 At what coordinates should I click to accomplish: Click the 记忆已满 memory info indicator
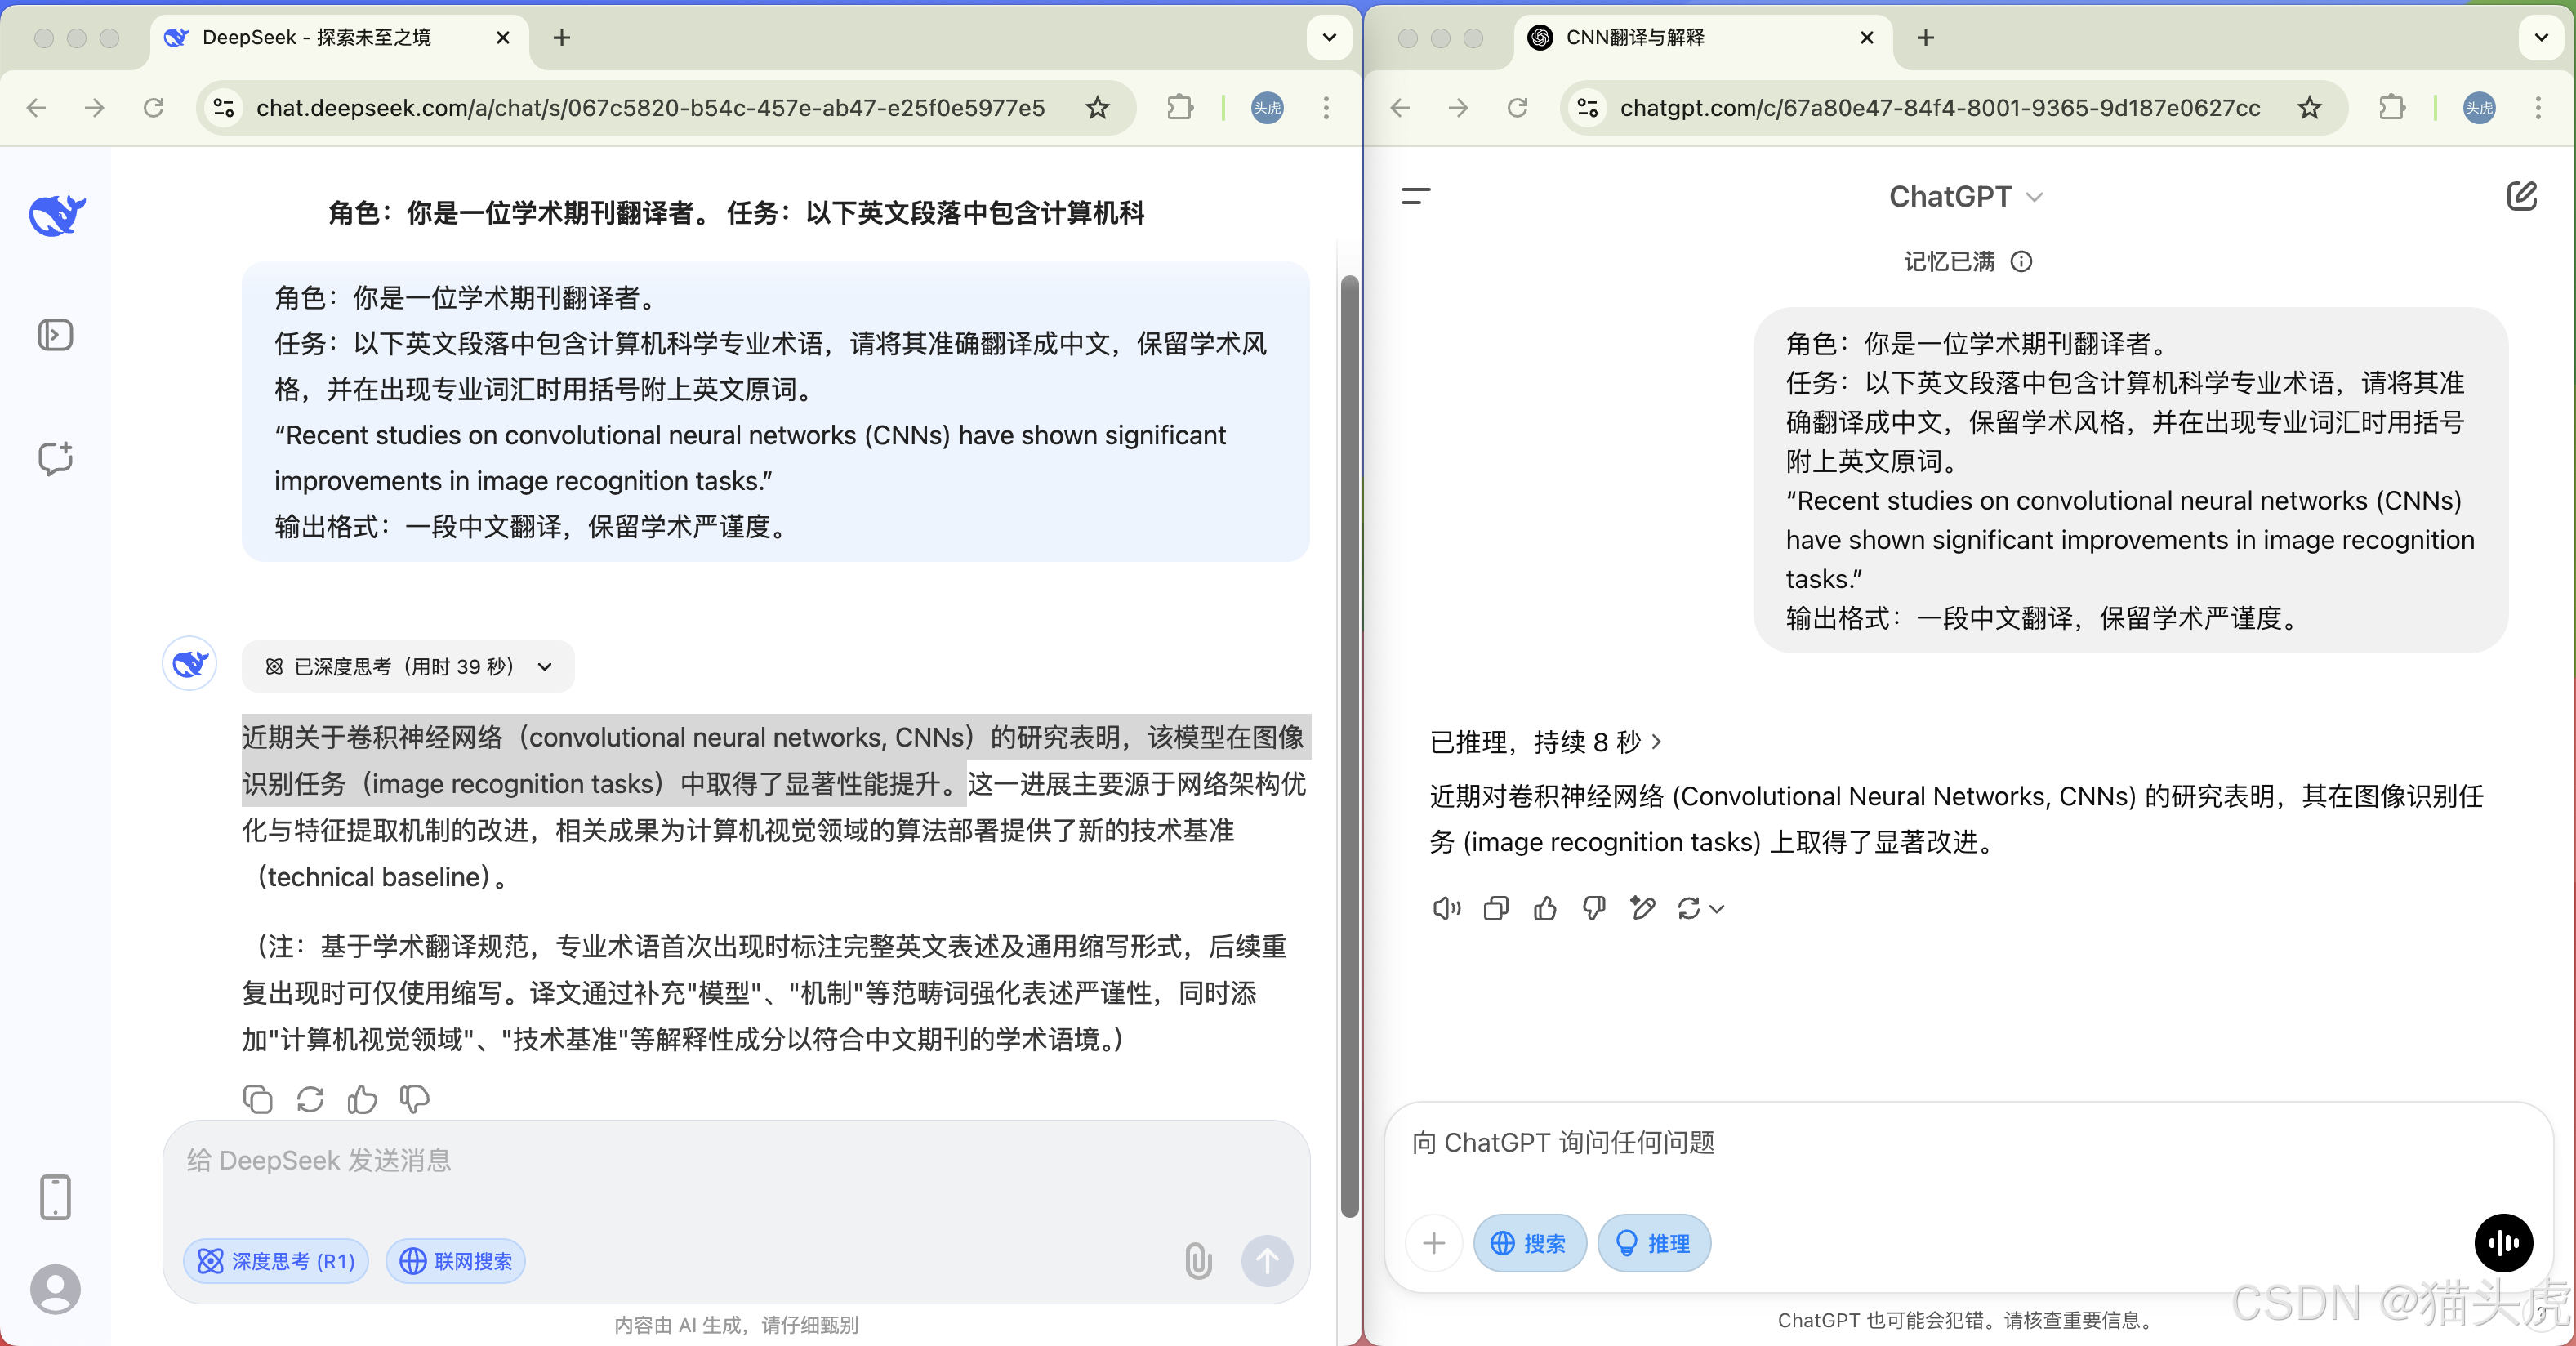pyautogui.click(x=2021, y=261)
